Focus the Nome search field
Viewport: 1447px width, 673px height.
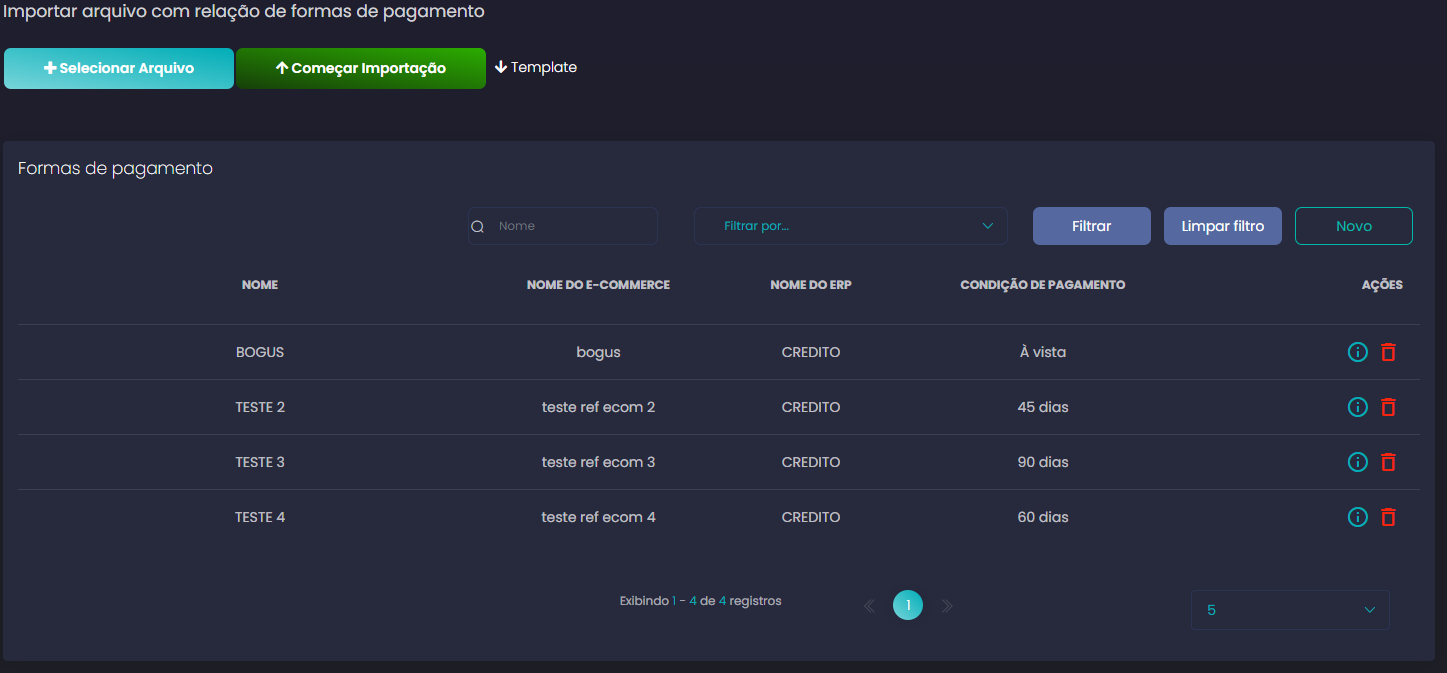[563, 226]
